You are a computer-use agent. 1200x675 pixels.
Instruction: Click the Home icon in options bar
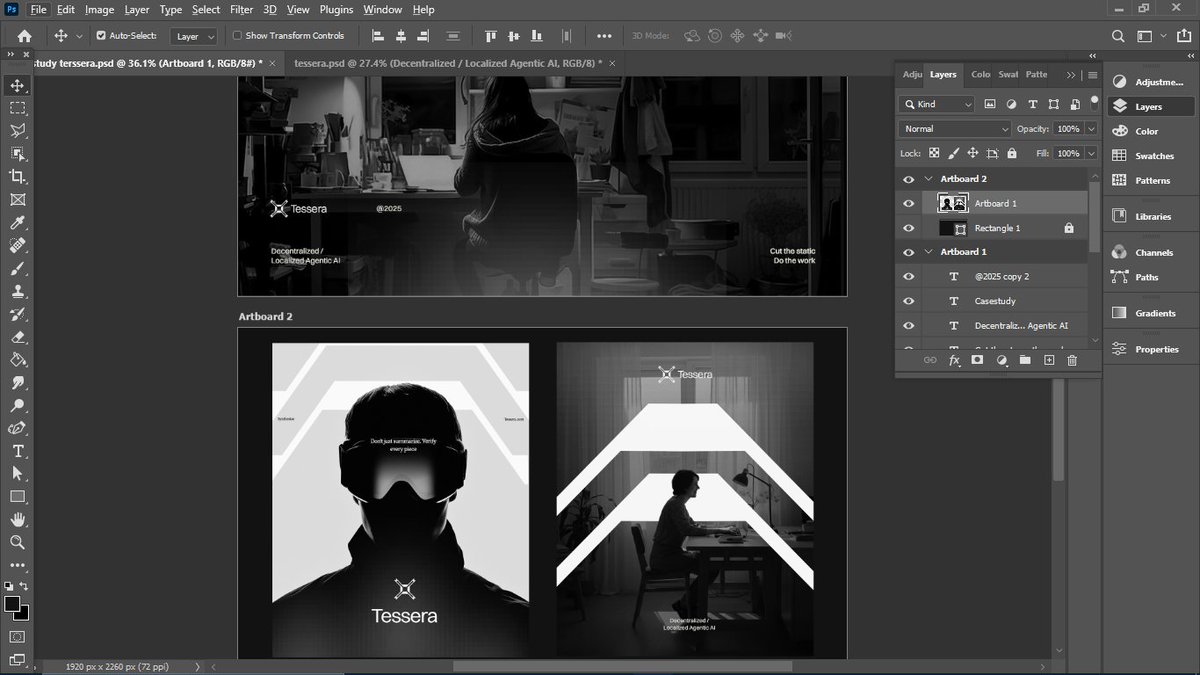(25, 36)
